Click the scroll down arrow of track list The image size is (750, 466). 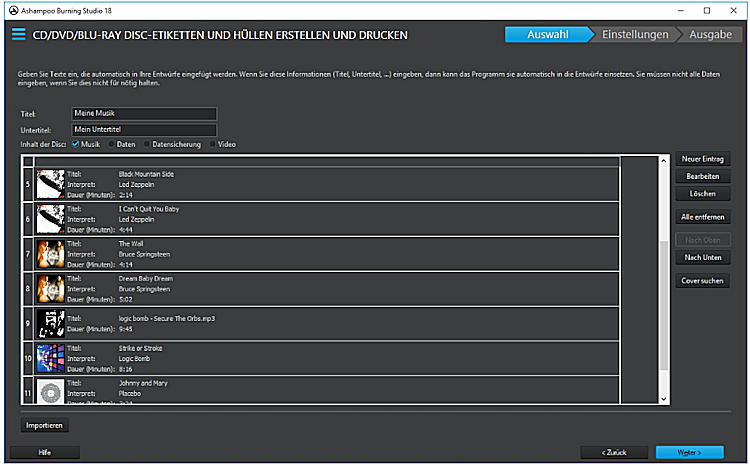point(662,398)
